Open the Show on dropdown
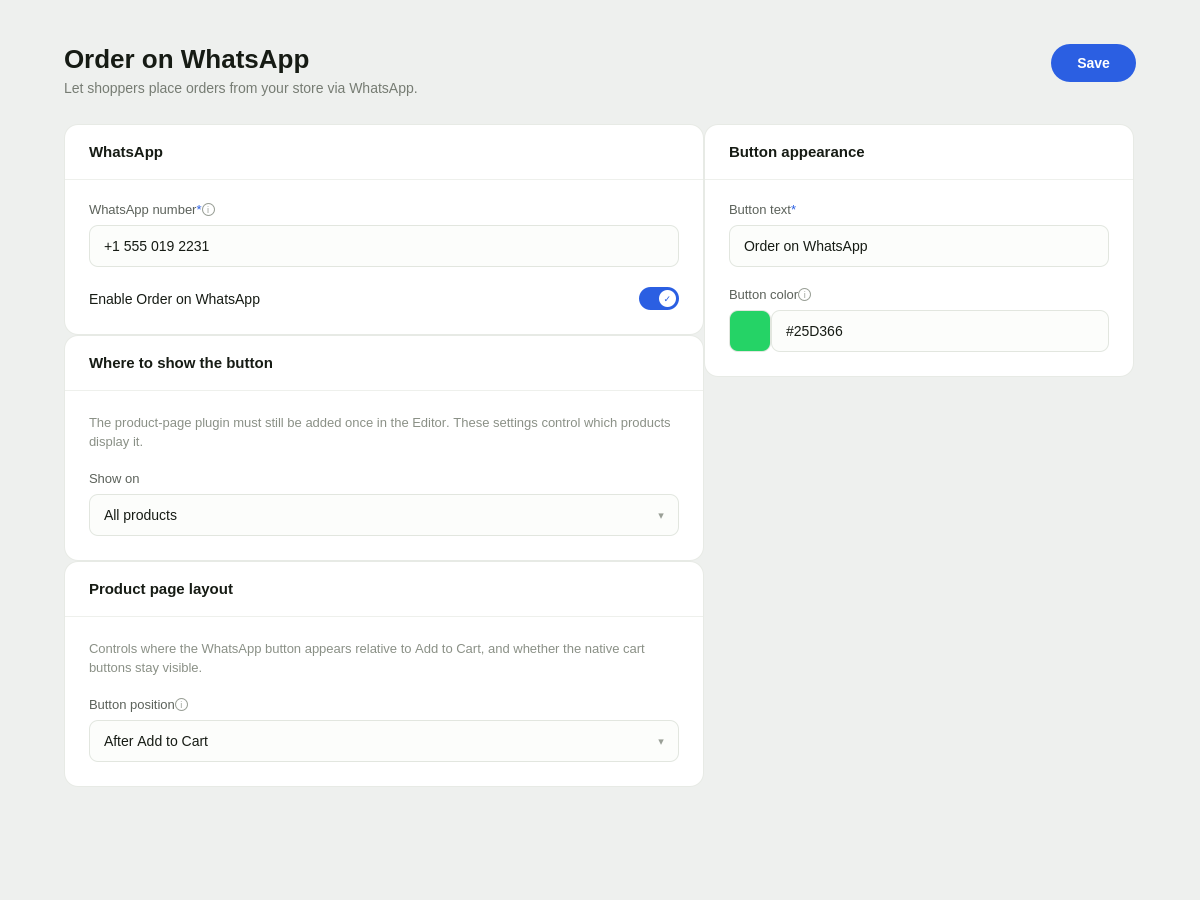The image size is (1200, 900). (384, 515)
